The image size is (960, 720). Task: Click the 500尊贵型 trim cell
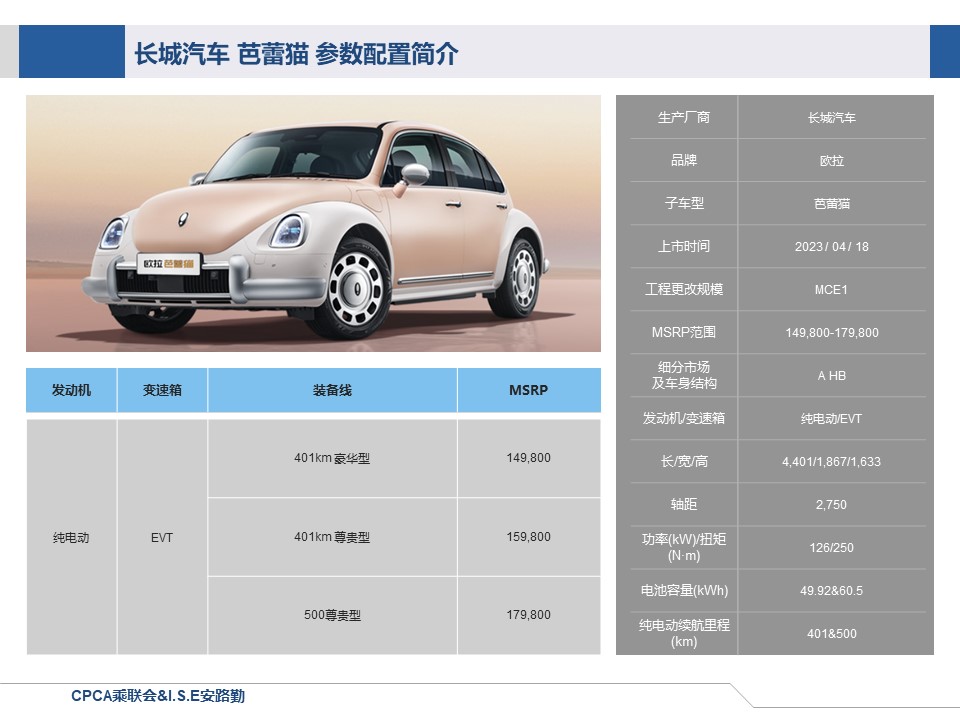[x=332, y=615]
